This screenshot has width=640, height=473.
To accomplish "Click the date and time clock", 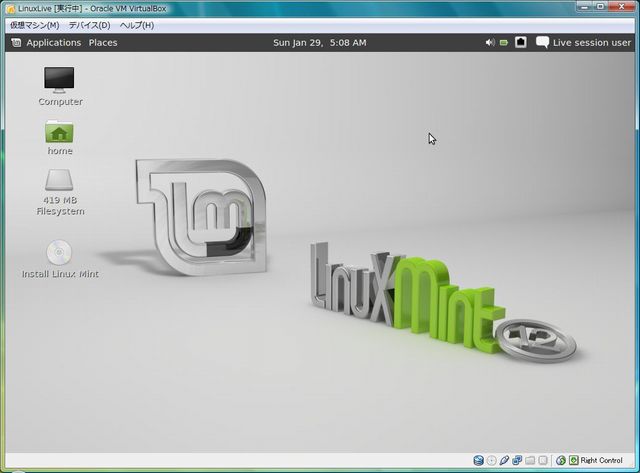I will pos(319,43).
